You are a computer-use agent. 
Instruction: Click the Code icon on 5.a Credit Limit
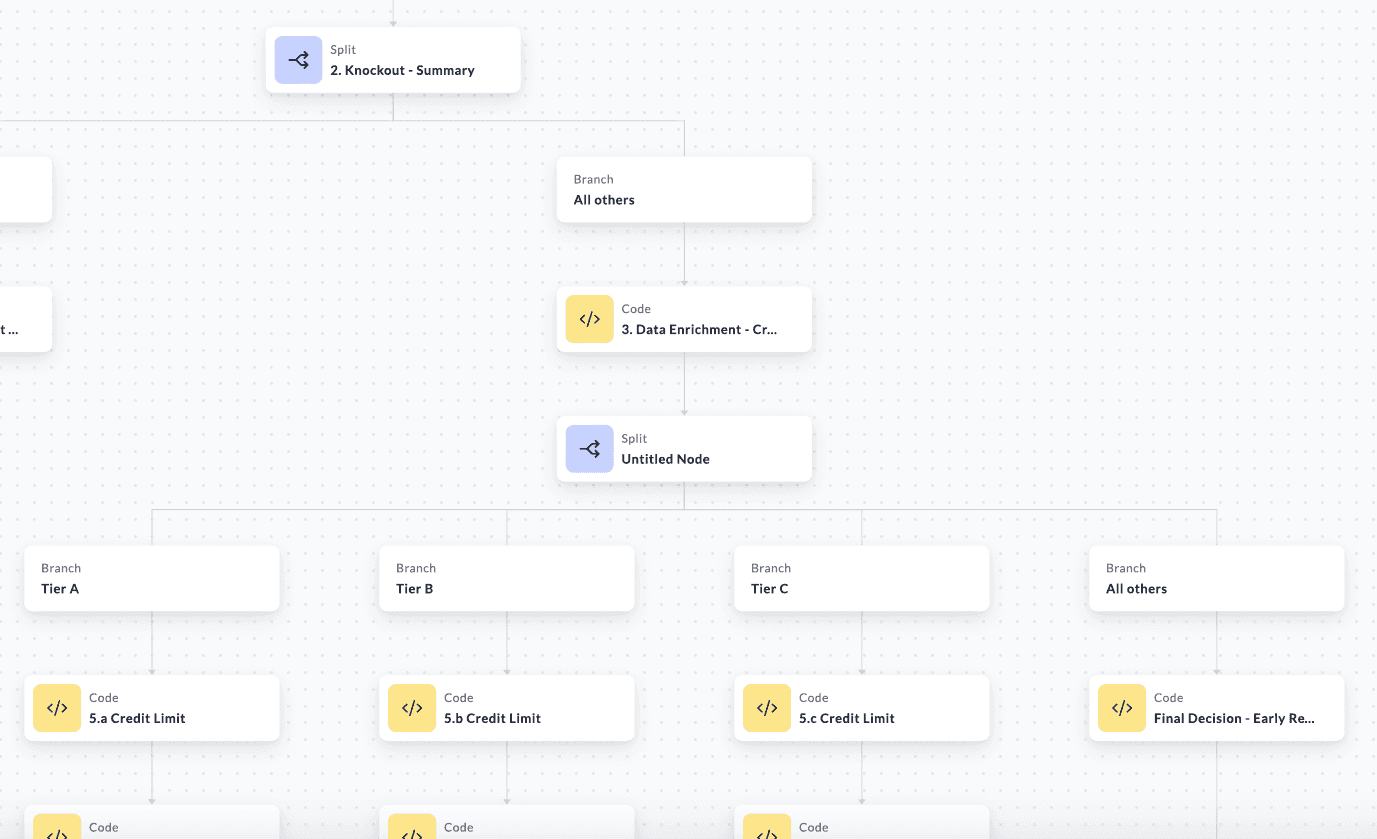[57, 707]
